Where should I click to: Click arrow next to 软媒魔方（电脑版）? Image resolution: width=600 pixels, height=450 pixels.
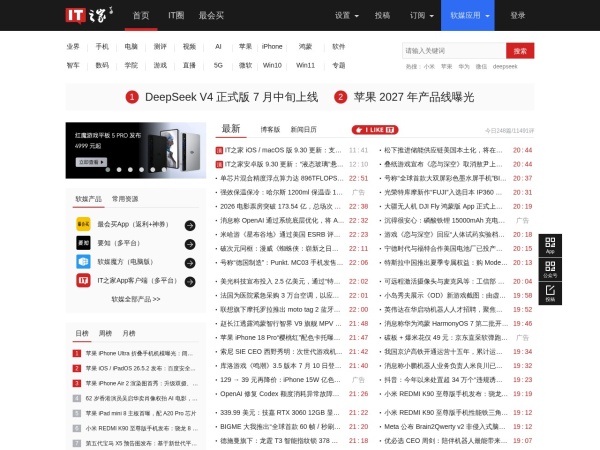pyautogui.click(x=190, y=263)
